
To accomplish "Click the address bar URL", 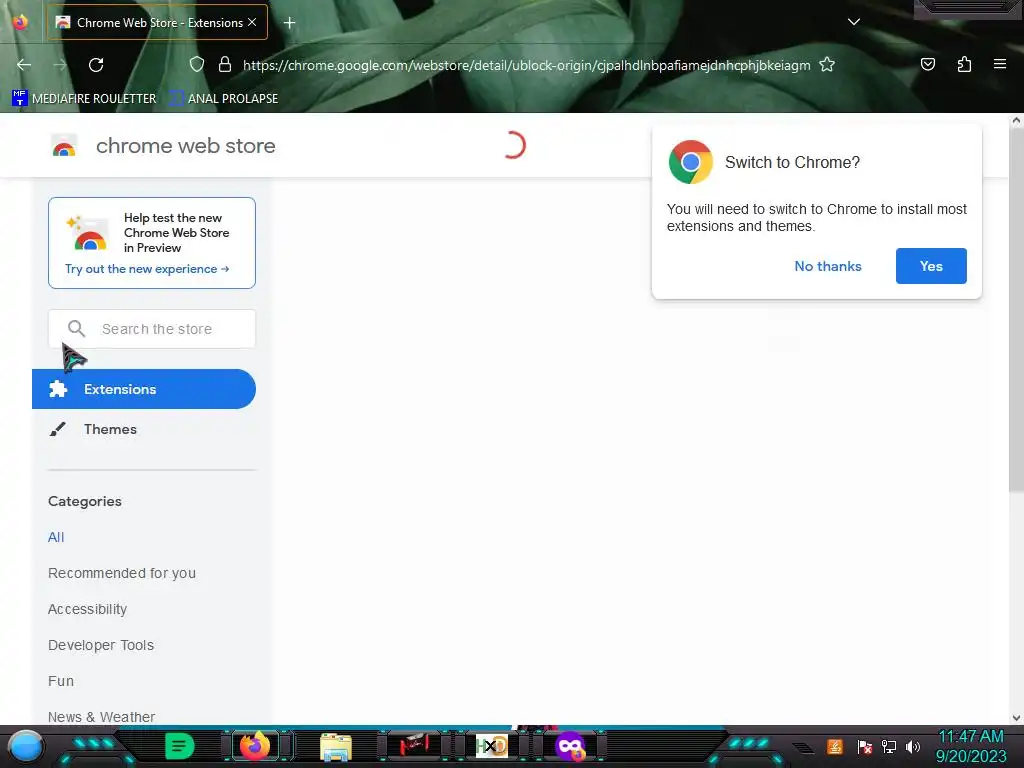I will click(x=526, y=65).
